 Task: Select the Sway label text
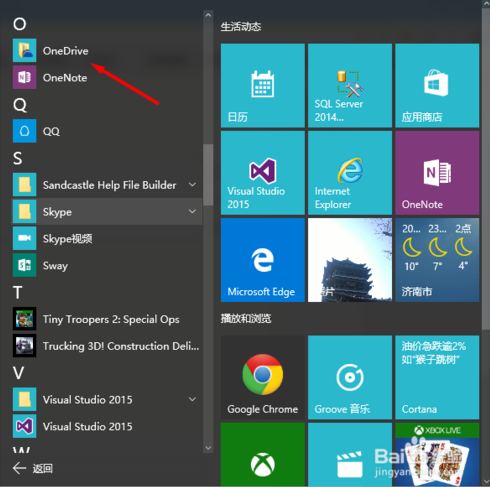[x=55, y=266]
